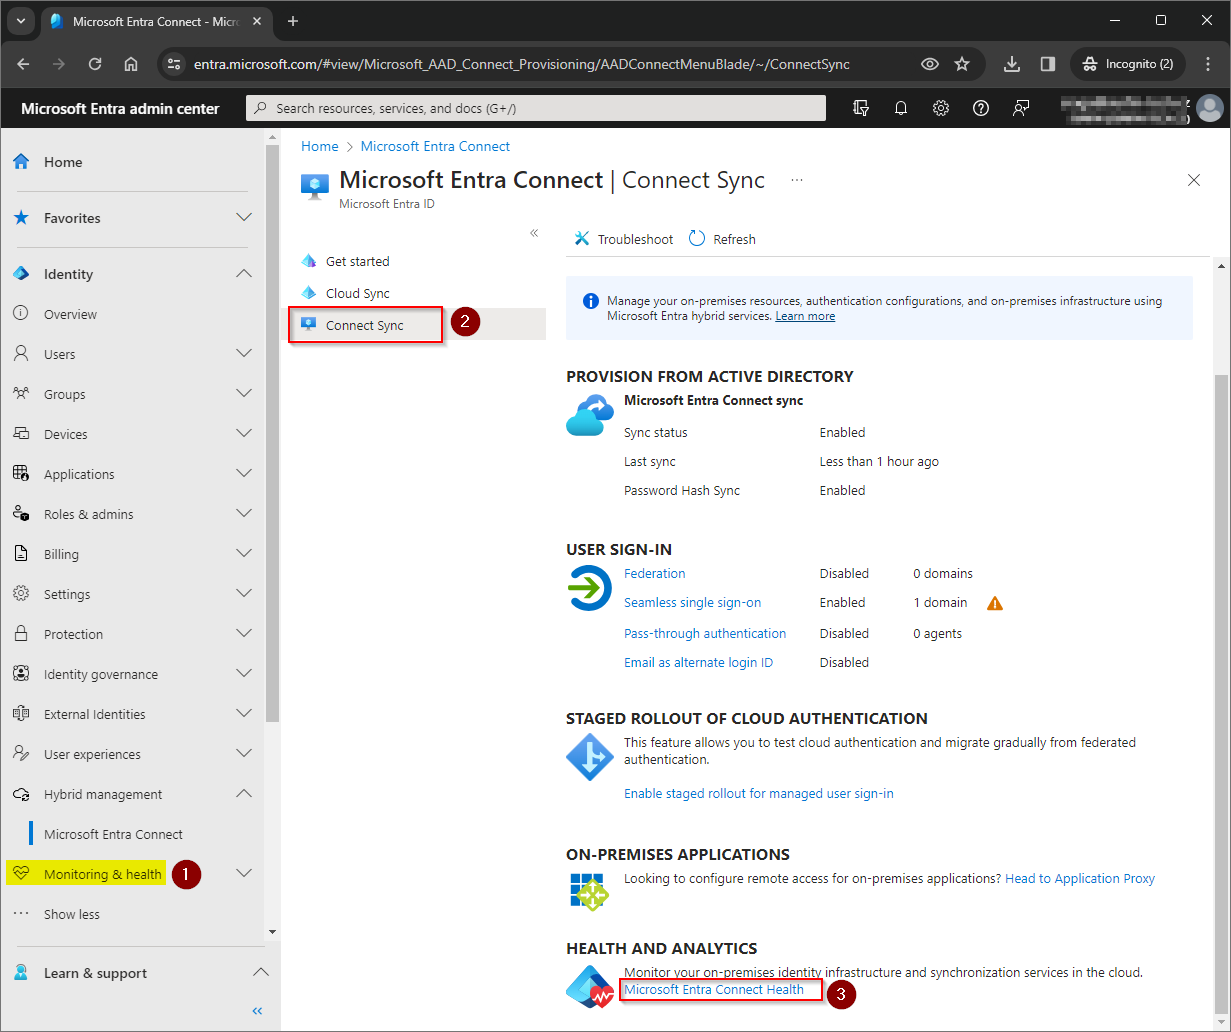Select Connect Sync menu item
The height and width of the screenshot is (1032, 1231).
tap(365, 325)
